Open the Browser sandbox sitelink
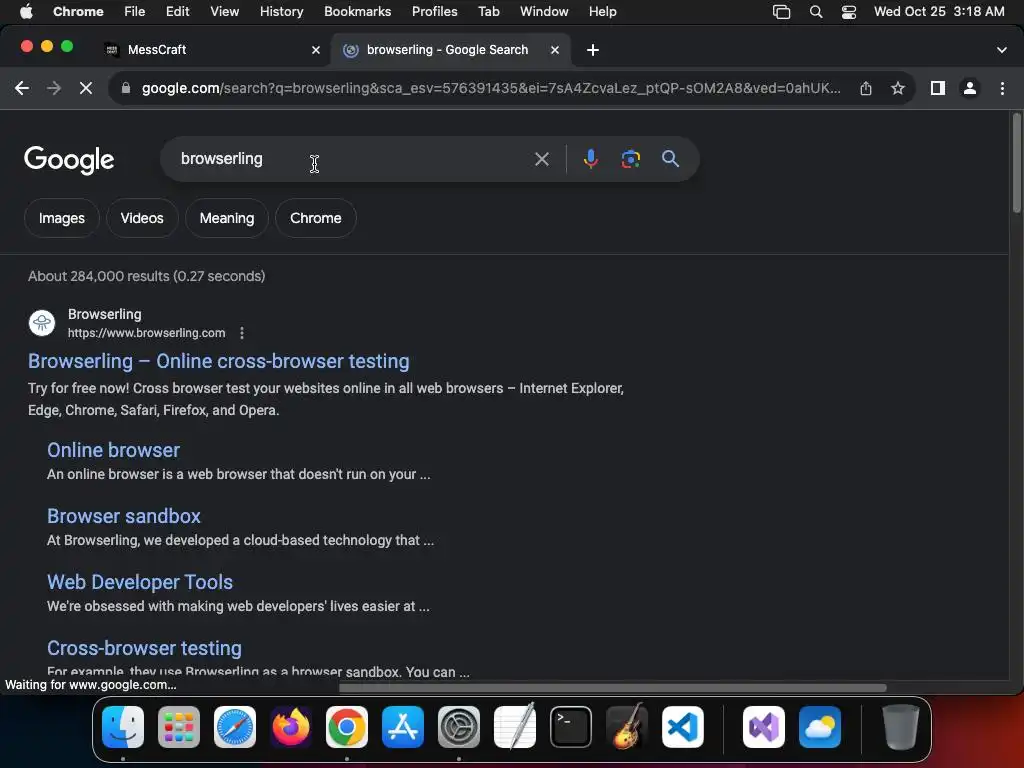This screenshot has height=768, width=1024. click(123, 516)
